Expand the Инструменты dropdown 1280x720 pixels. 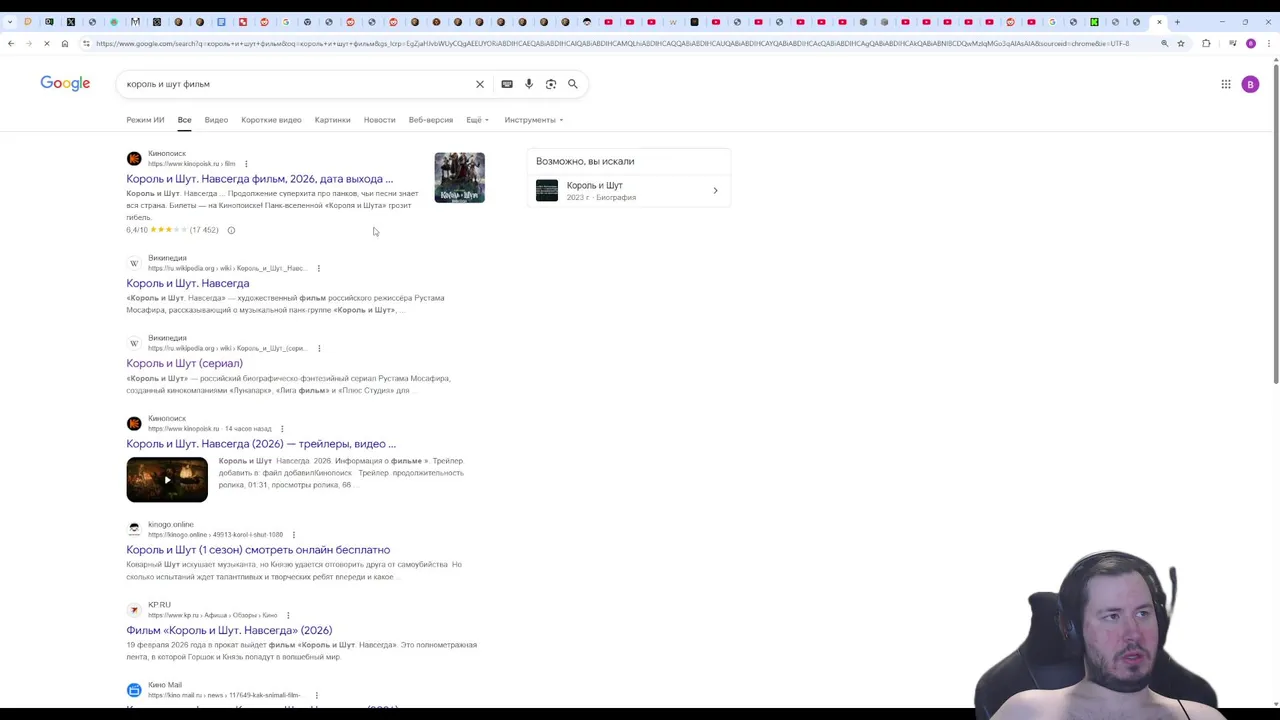tap(534, 120)
